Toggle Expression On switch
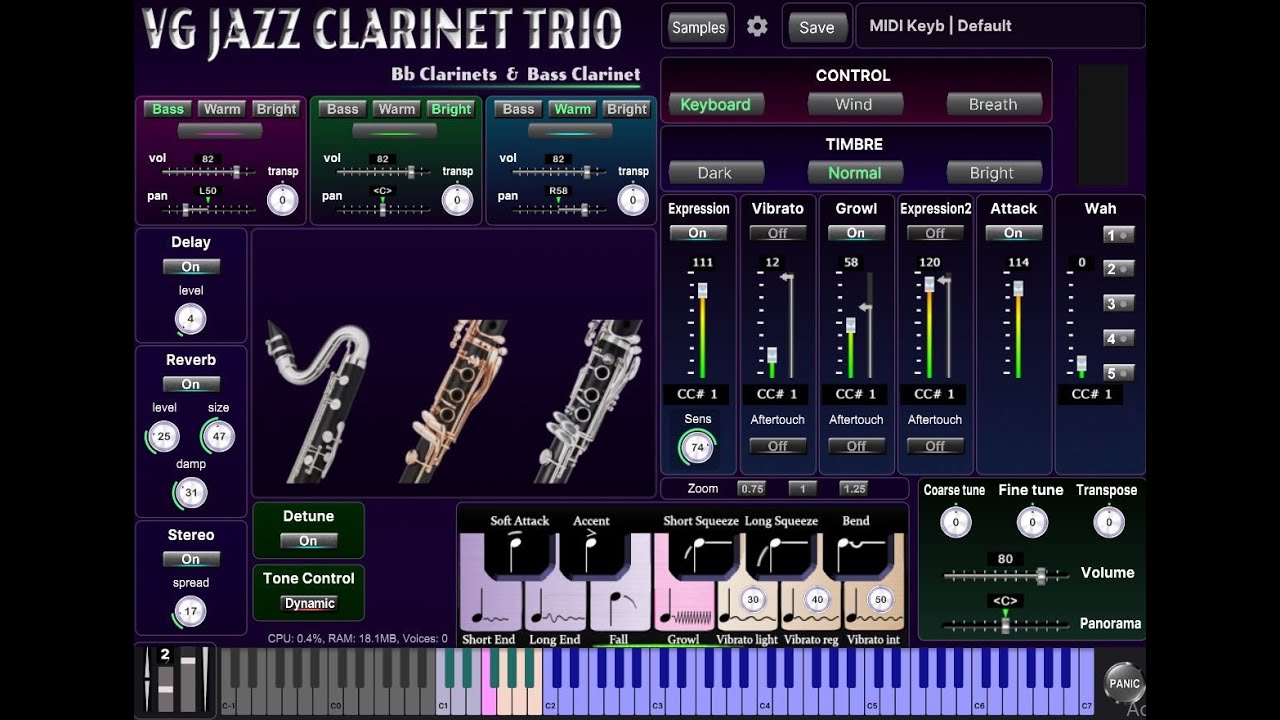 click(x=698, y=233)
